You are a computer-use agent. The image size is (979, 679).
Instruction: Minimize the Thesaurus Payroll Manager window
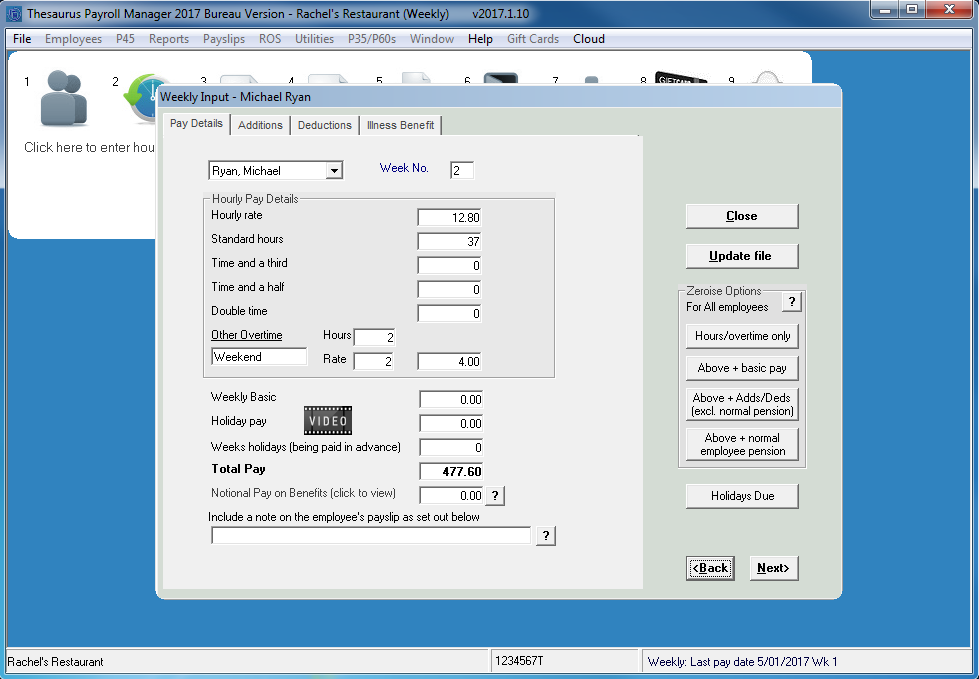click(884, 9)
